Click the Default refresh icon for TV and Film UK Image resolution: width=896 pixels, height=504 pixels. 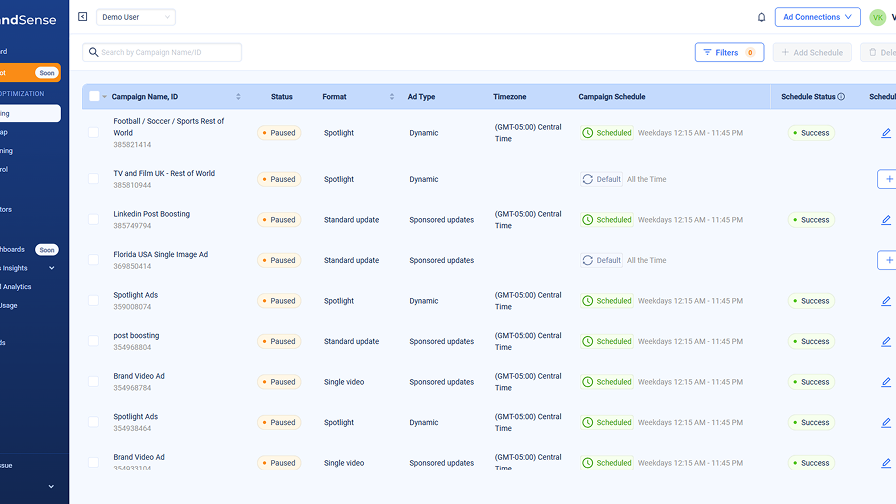coord(587,179)
